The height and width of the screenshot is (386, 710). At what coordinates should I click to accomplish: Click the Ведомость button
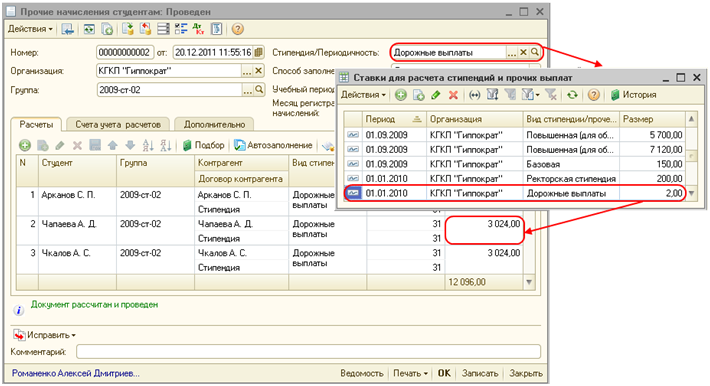point(361,373)
